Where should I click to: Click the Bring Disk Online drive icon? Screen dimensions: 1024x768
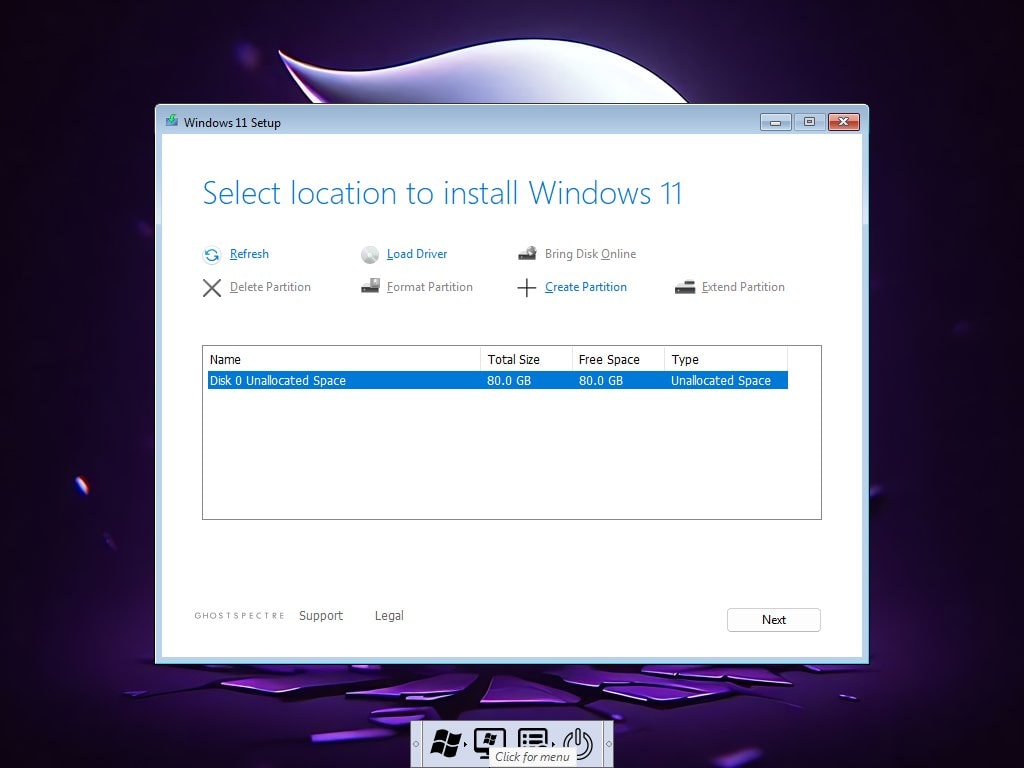[x=528, y=253]
